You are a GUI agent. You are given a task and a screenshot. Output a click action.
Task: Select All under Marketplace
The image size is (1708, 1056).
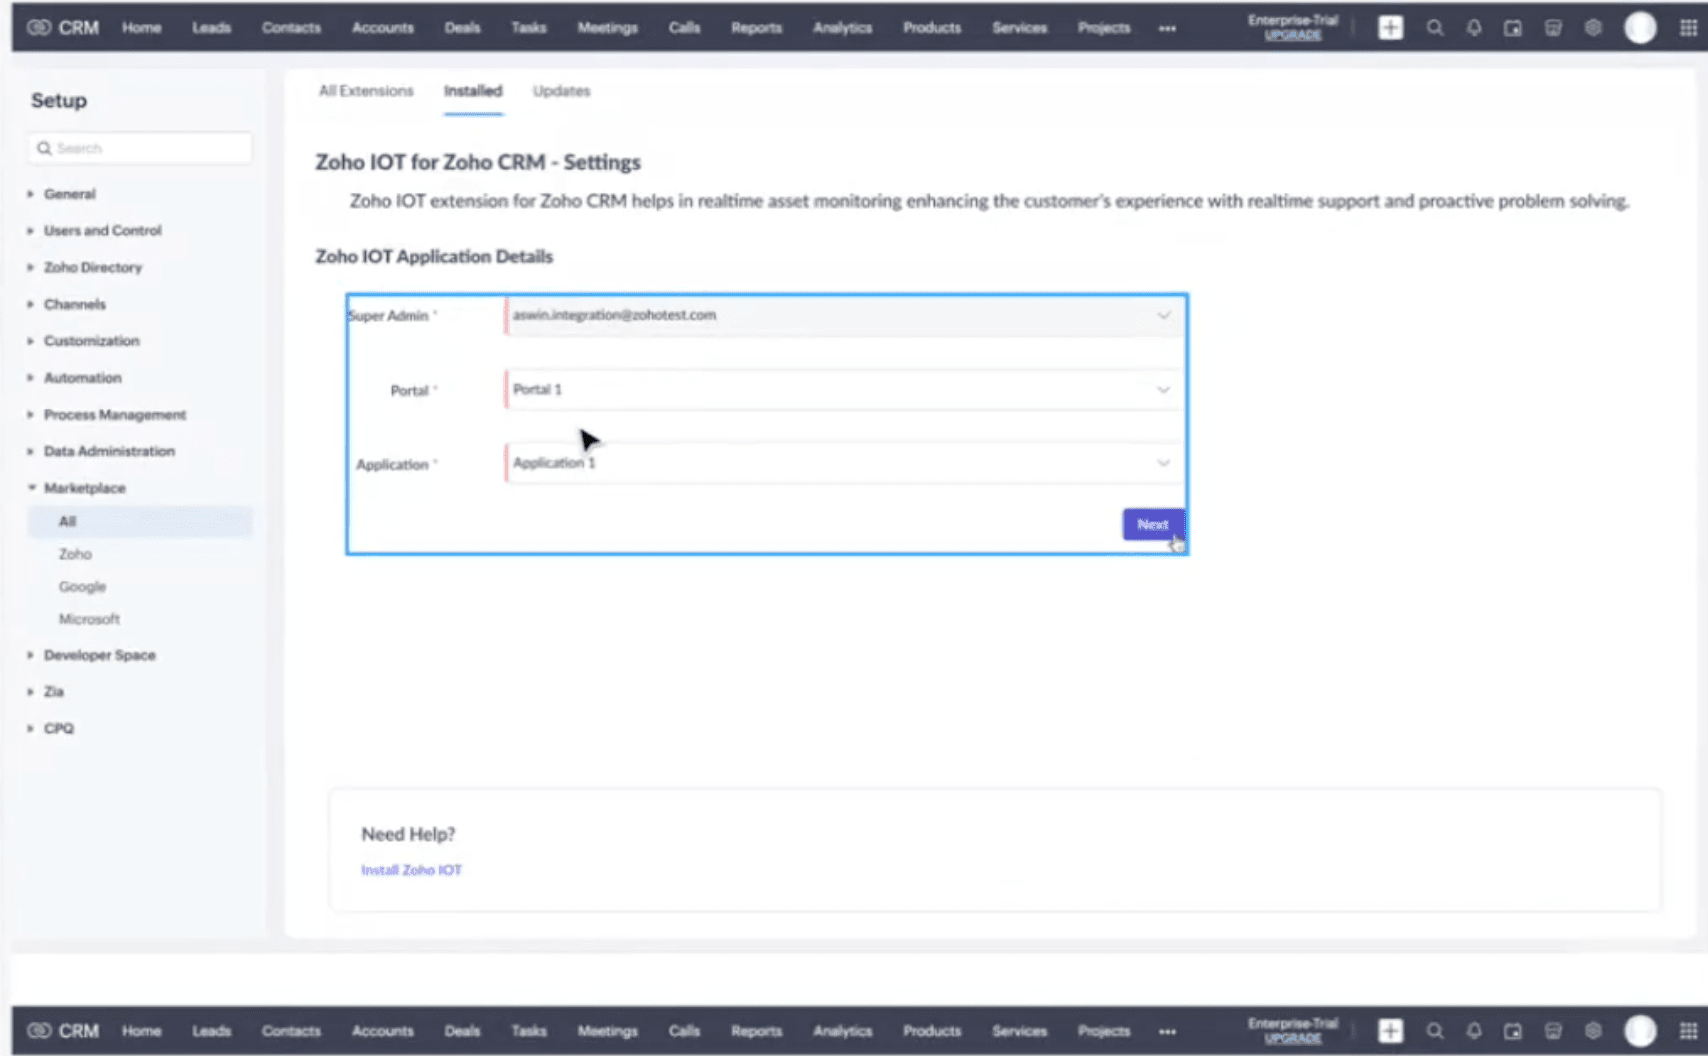pyautogui.click(x=140, y=521)
